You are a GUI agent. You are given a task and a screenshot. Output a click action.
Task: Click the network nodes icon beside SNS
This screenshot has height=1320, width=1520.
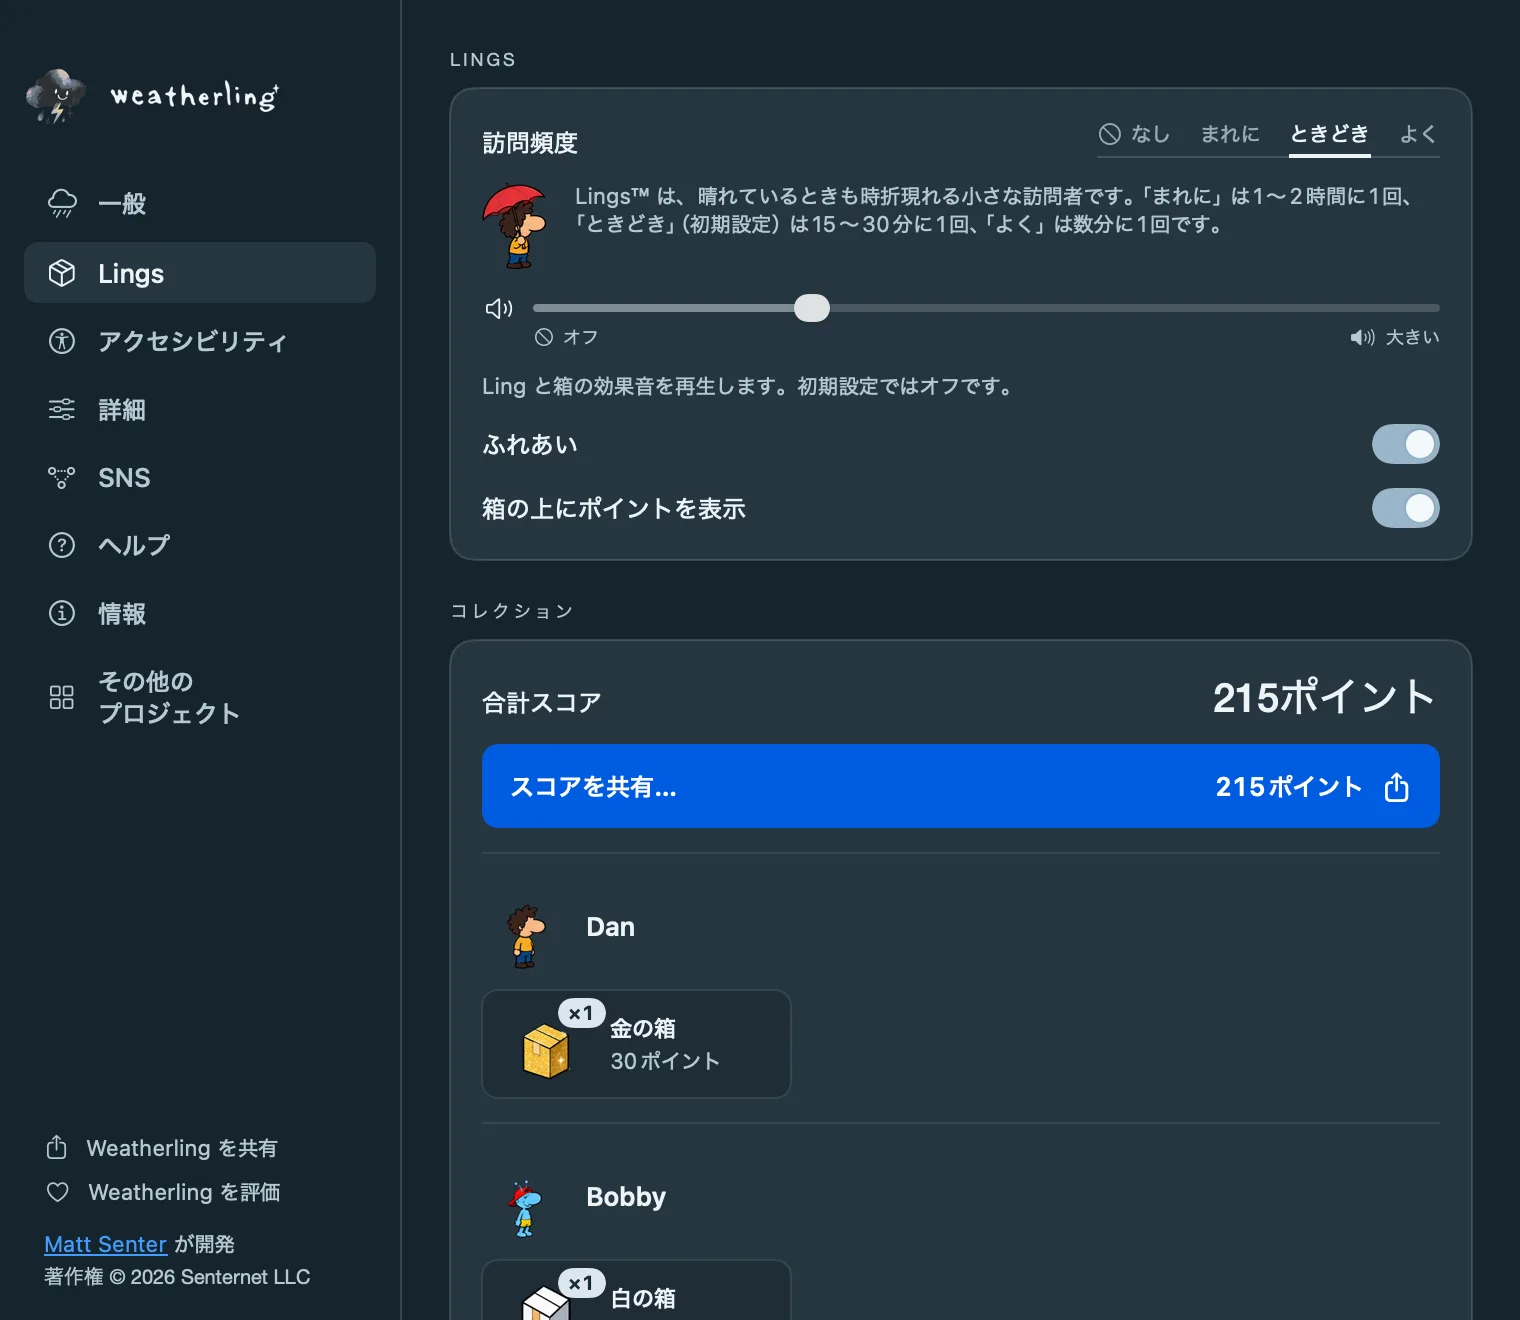click(x=62, y=477)
